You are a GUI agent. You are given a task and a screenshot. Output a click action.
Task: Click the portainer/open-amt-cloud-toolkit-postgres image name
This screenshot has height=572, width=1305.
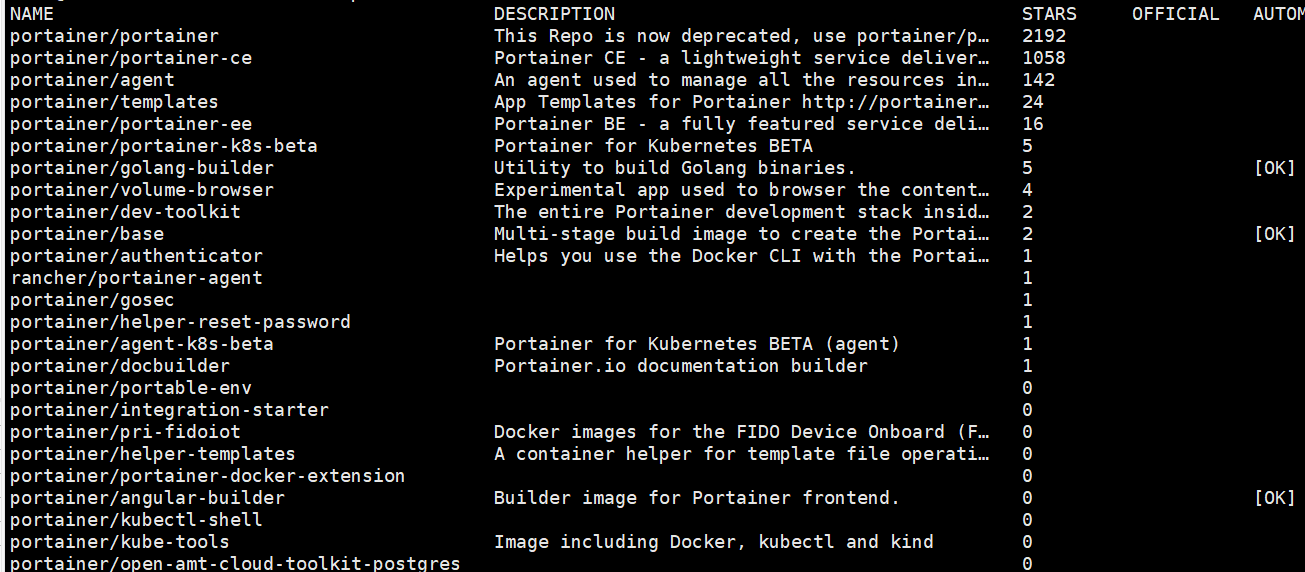coord(235,564)
